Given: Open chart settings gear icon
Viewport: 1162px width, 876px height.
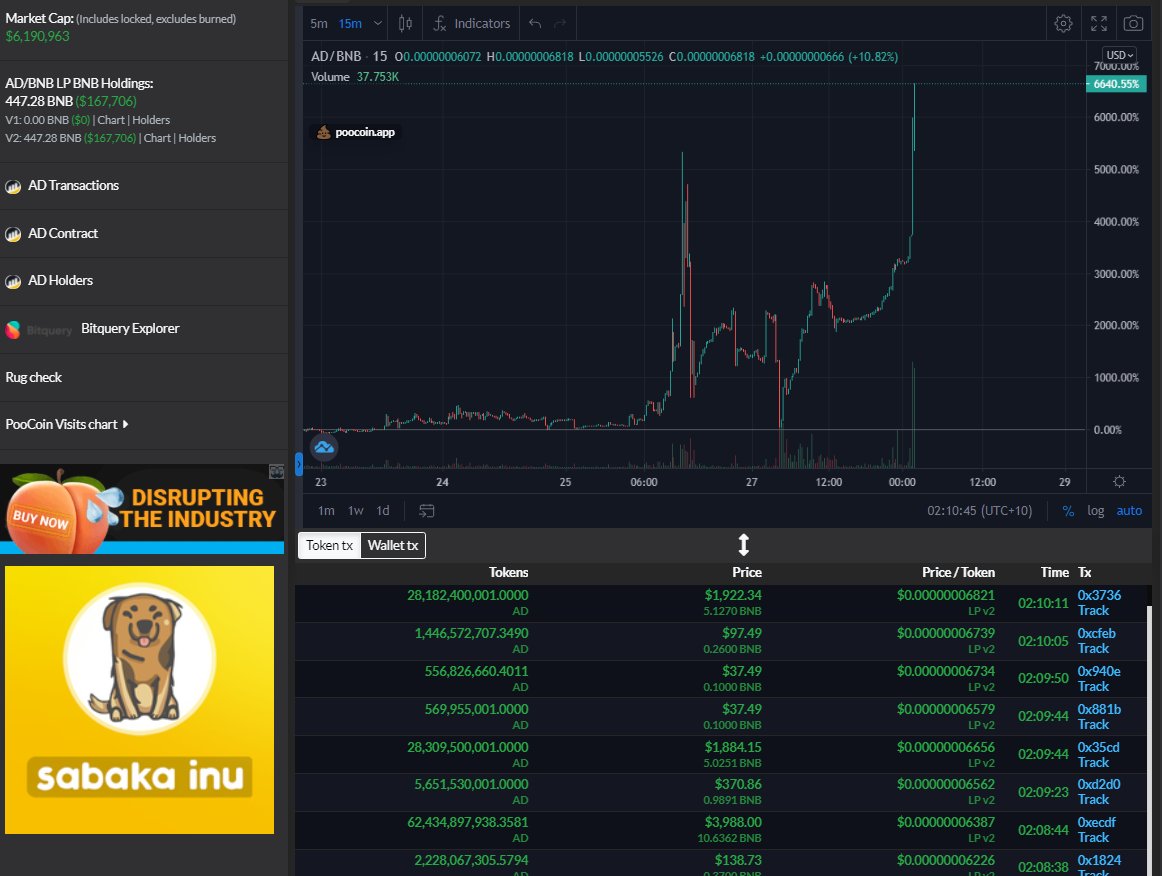Looking at the screenshot, I should pyautogui.click(x=1063, y=24).
